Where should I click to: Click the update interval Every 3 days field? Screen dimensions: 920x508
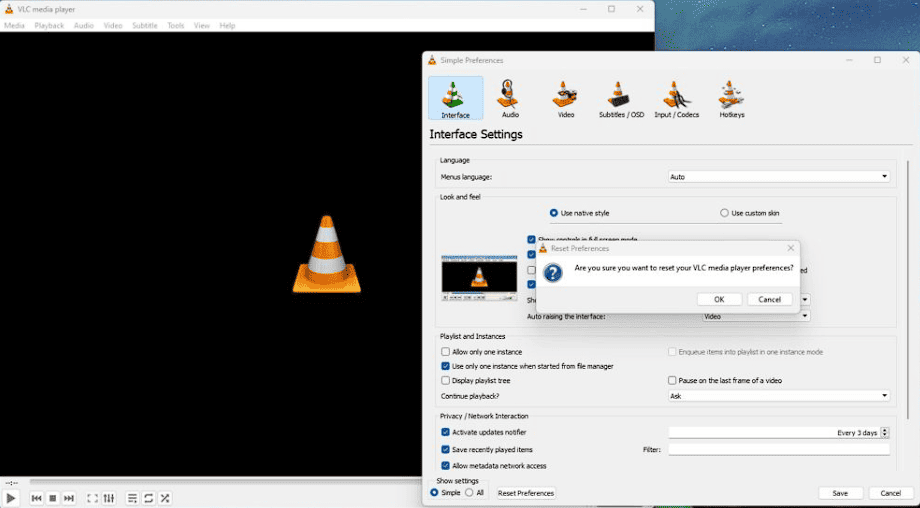pyautogui.click(x=774, y=433)
